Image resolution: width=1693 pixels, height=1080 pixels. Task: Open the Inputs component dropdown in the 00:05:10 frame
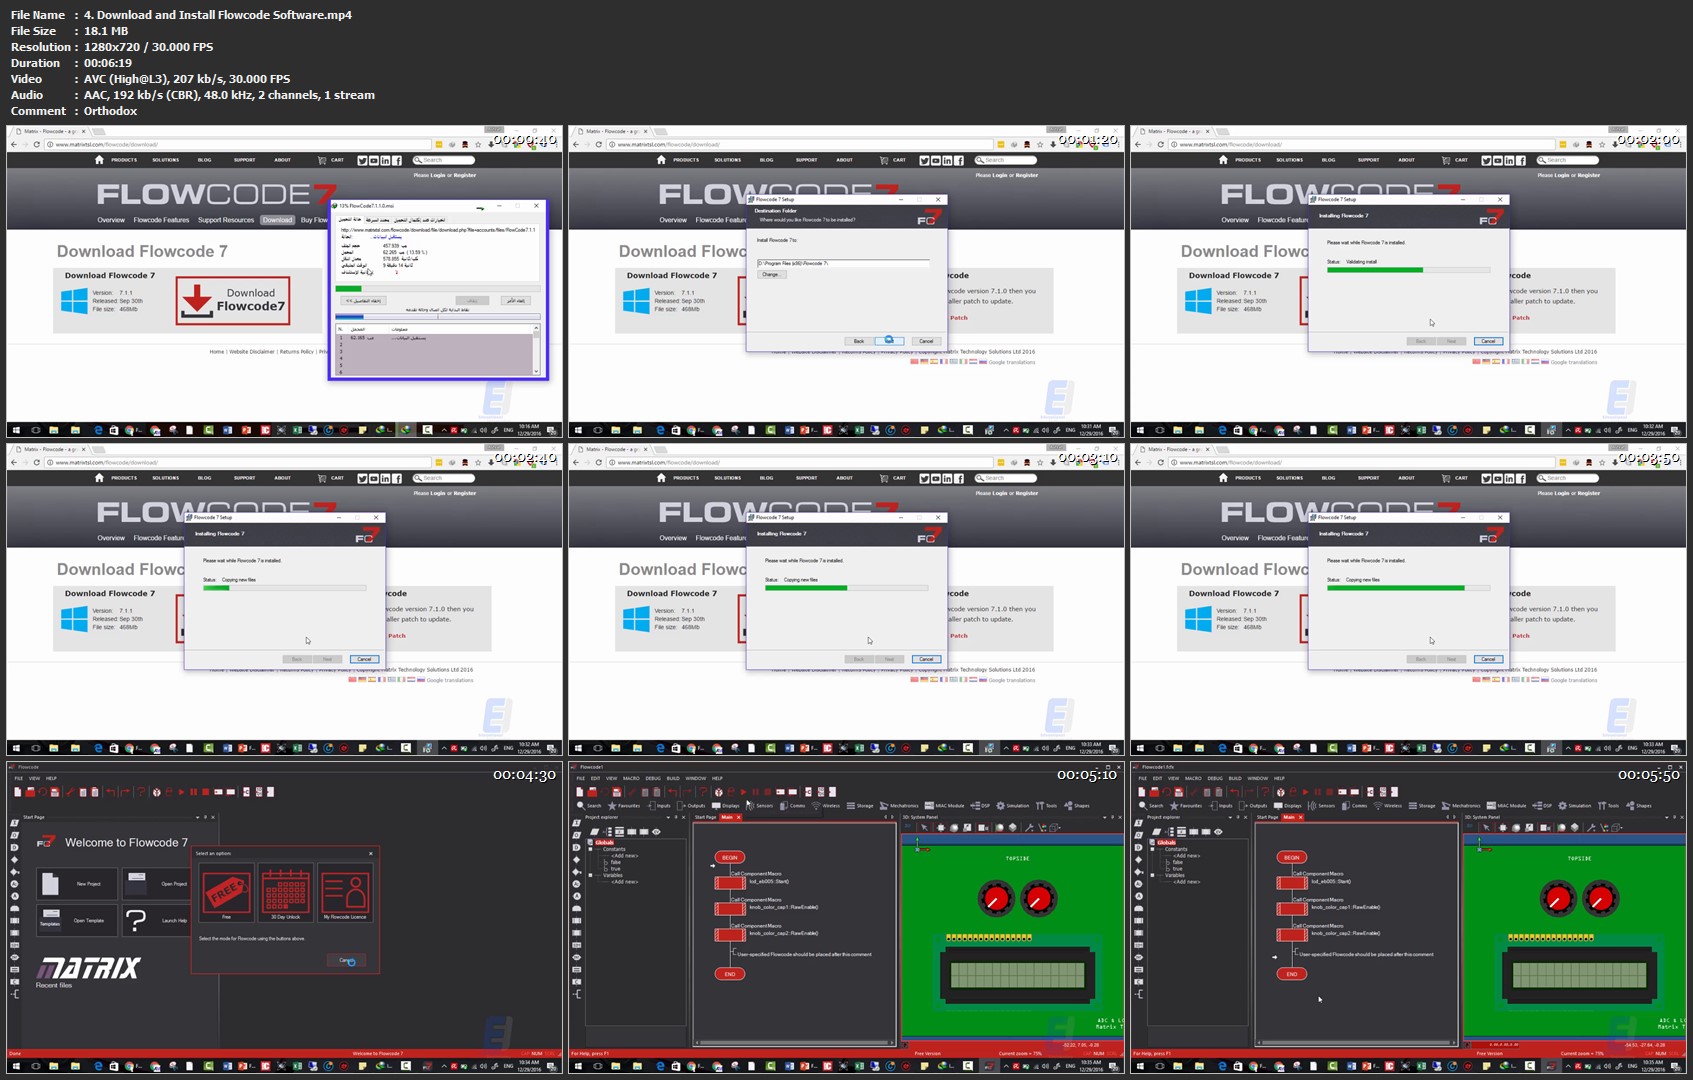[660, 805]
